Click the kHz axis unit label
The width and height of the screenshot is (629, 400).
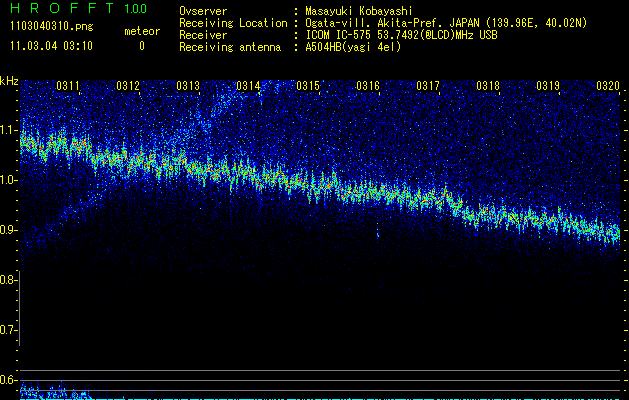tap(9, 81)
